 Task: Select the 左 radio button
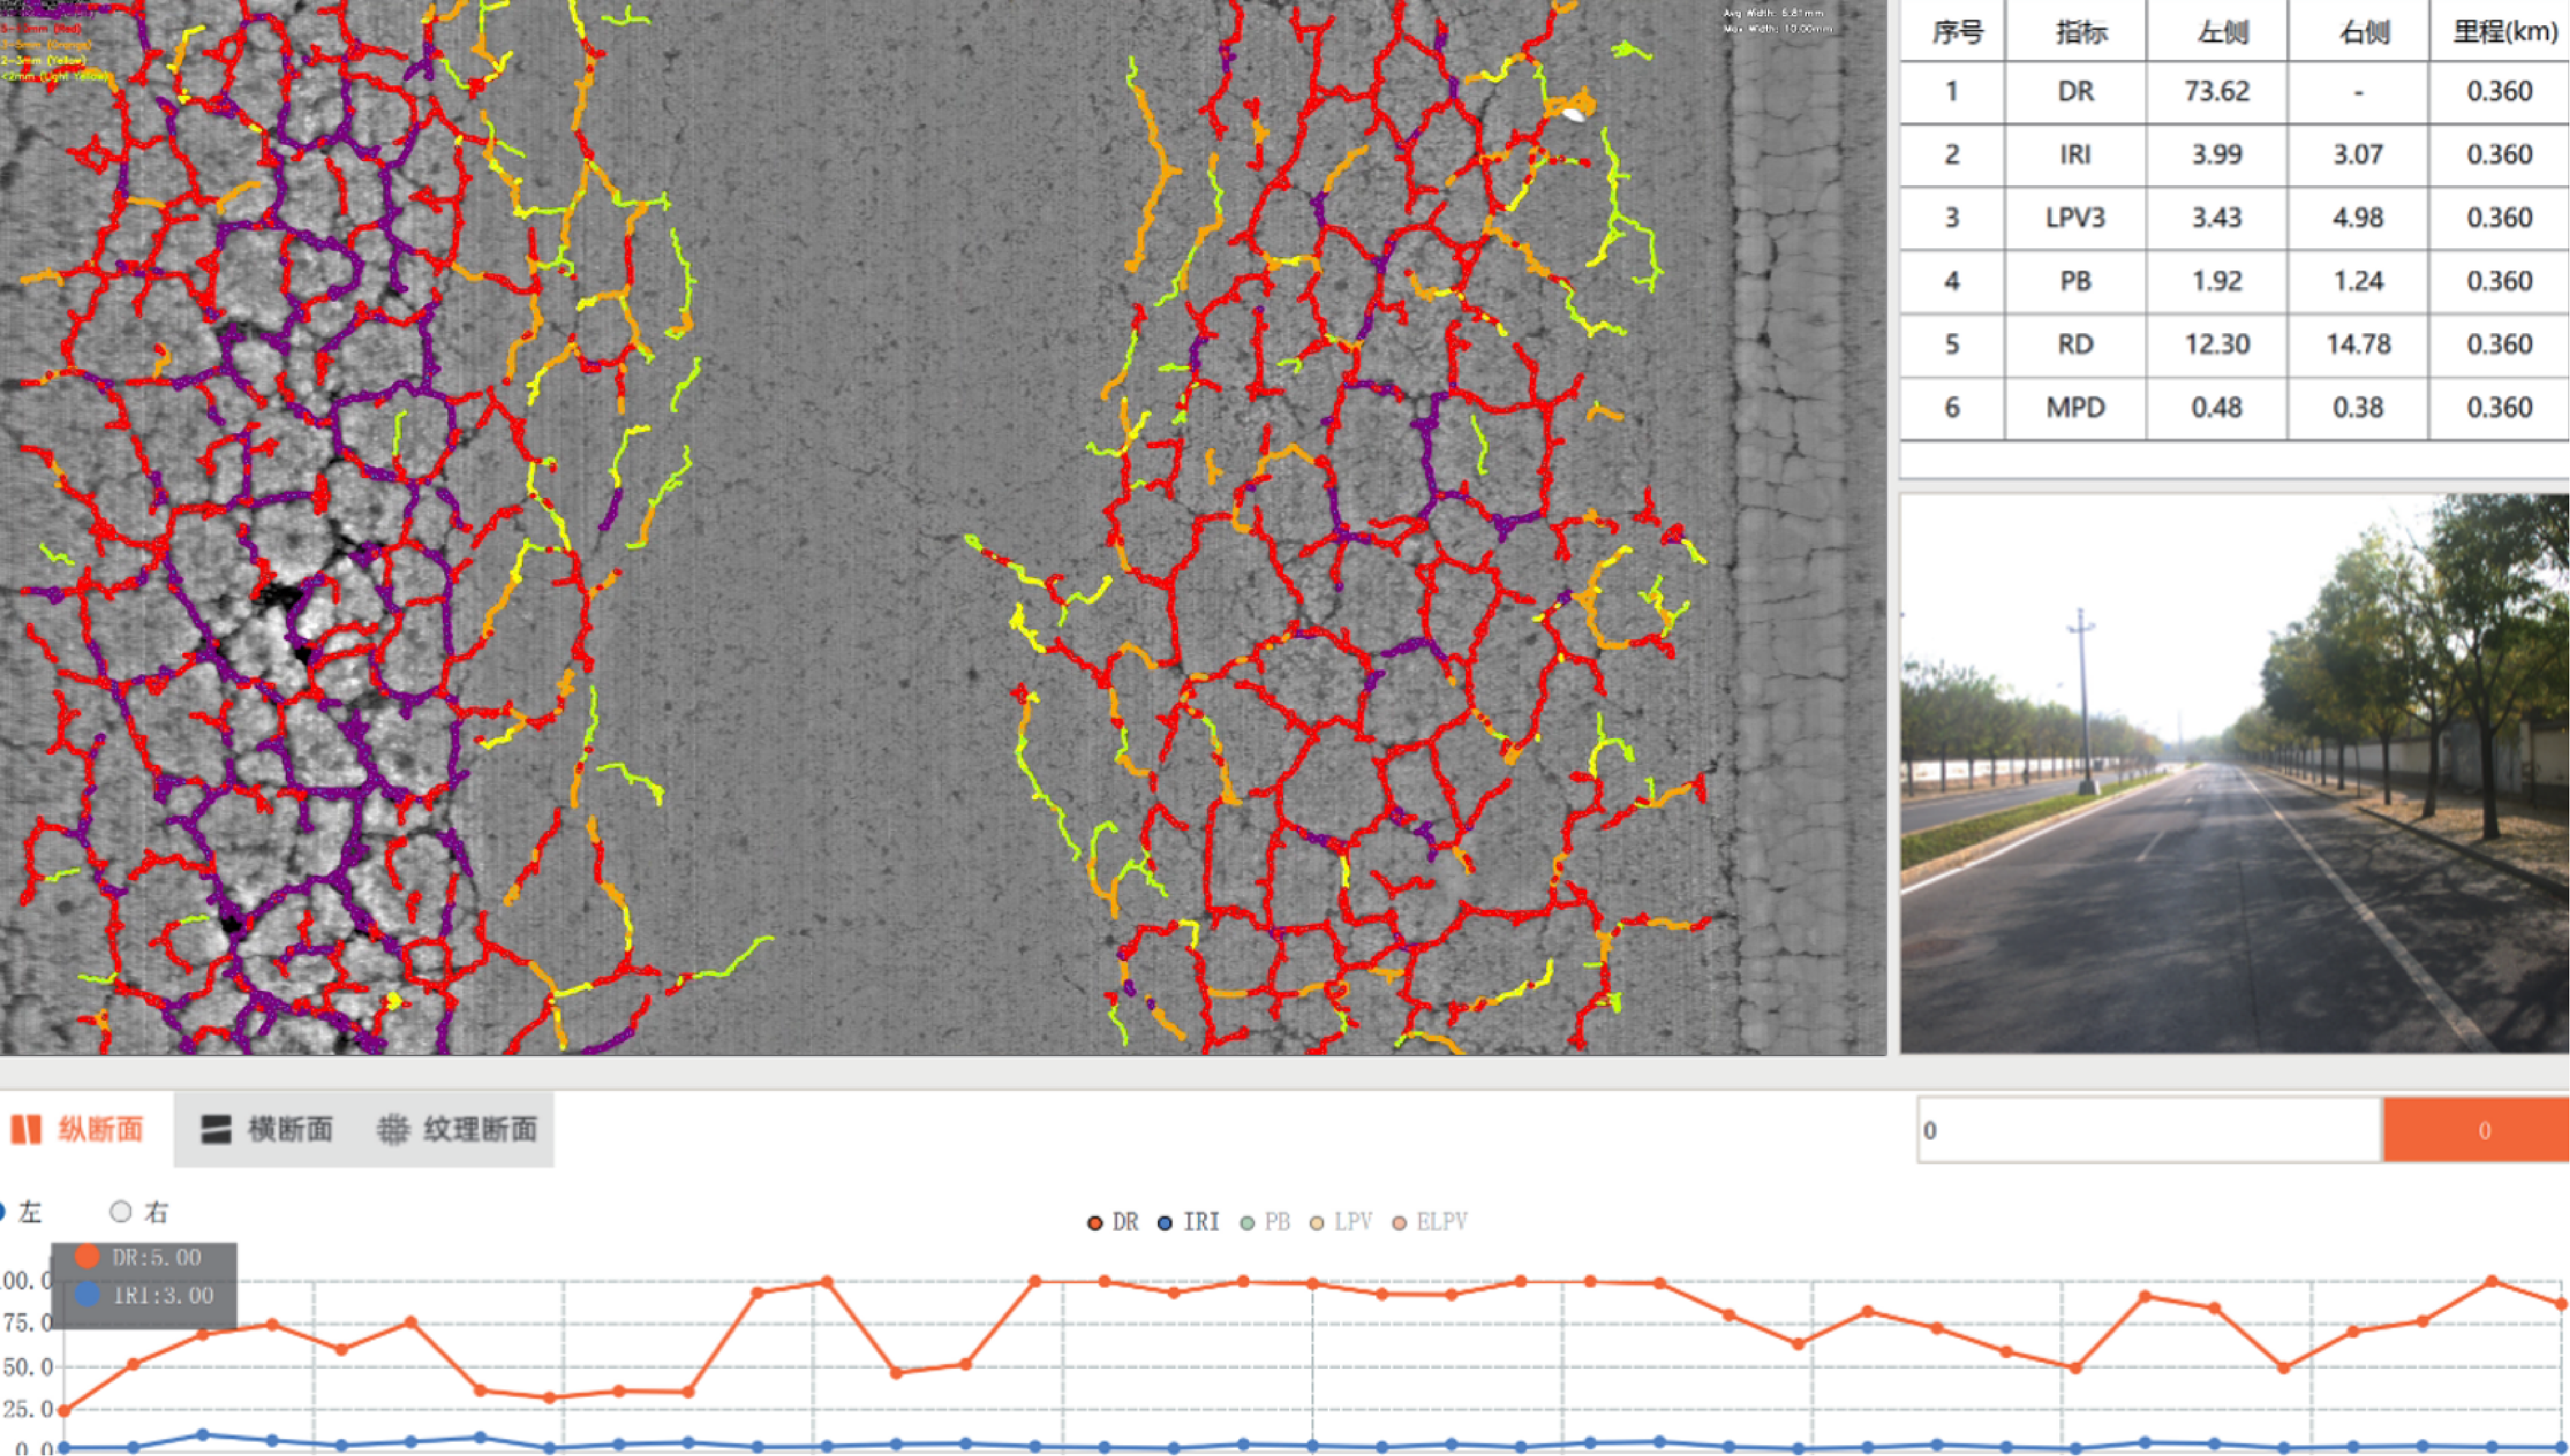coord(3,1212)
